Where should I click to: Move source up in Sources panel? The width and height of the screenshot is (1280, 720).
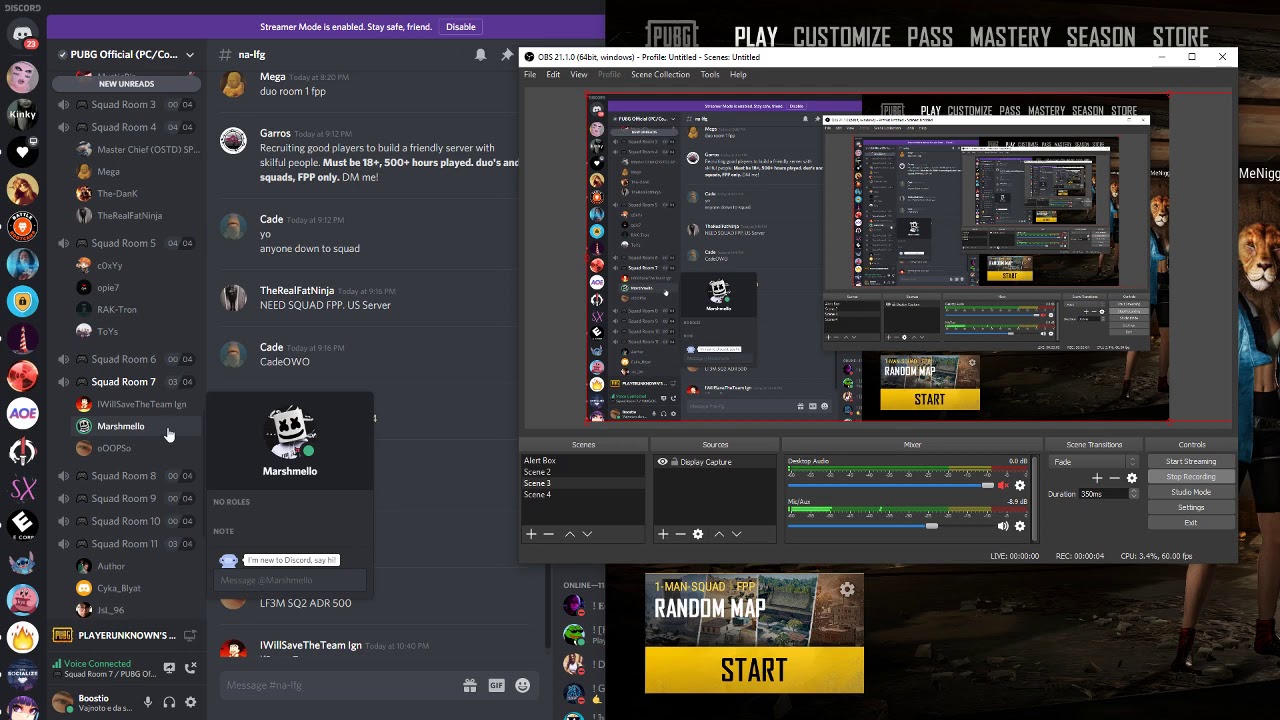[719, 534]
